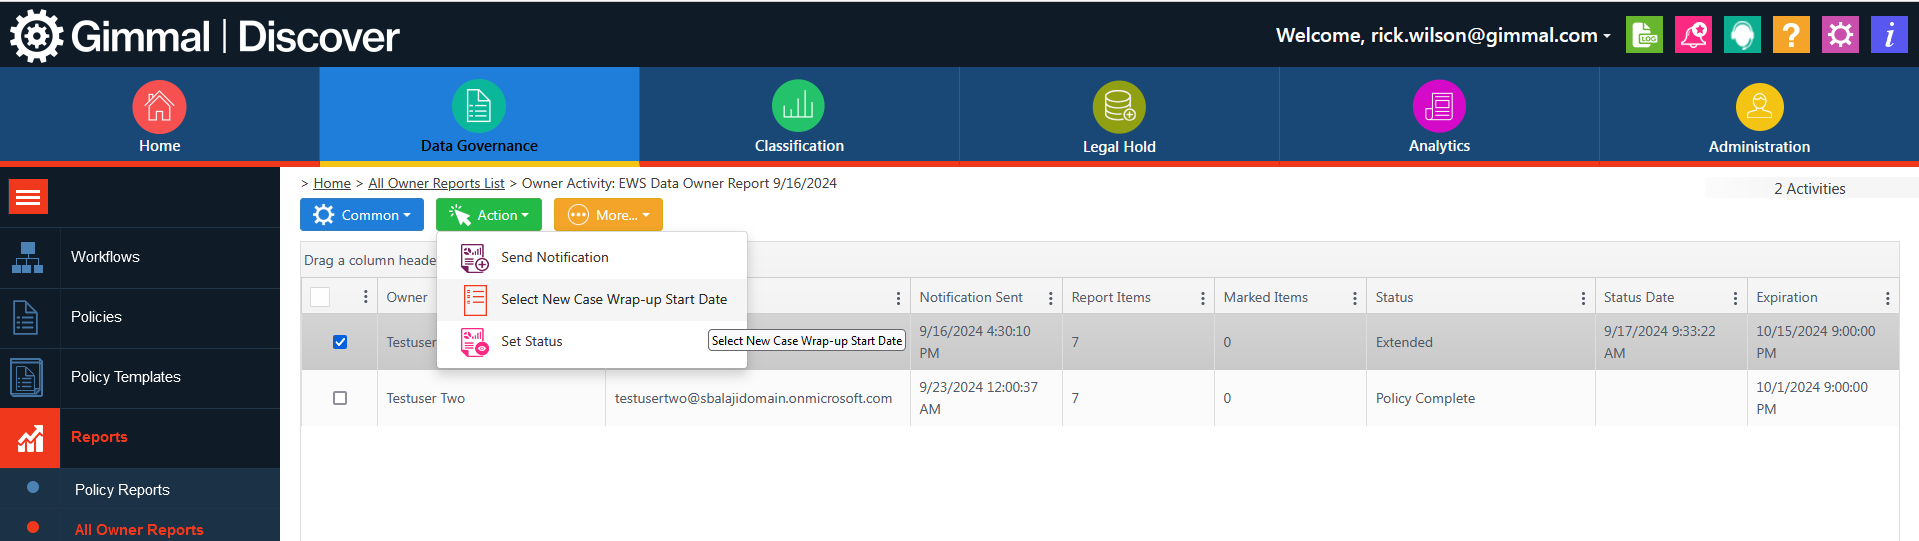This screenshot has width=1919, height=541.
Task: Open the user account dropdown by email
Action: (x=1443, y=35)
